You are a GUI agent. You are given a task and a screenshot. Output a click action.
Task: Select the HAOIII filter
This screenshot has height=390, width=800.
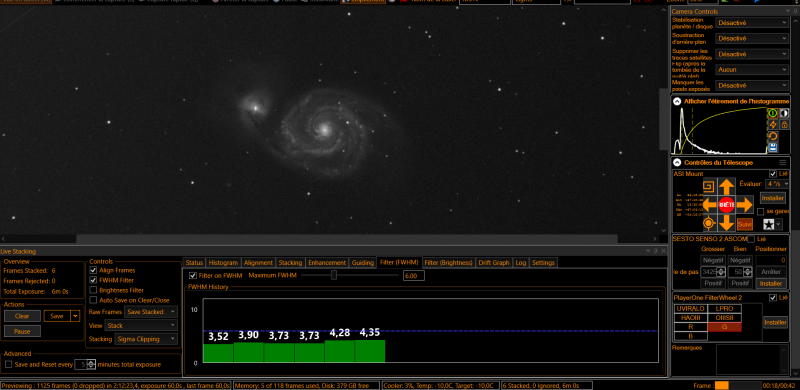click(x=691, y=318)
